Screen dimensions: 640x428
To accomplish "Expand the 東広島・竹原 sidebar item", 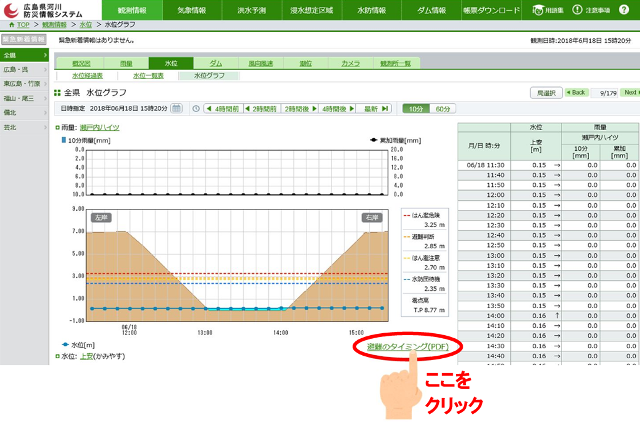I will coord(22,85).
